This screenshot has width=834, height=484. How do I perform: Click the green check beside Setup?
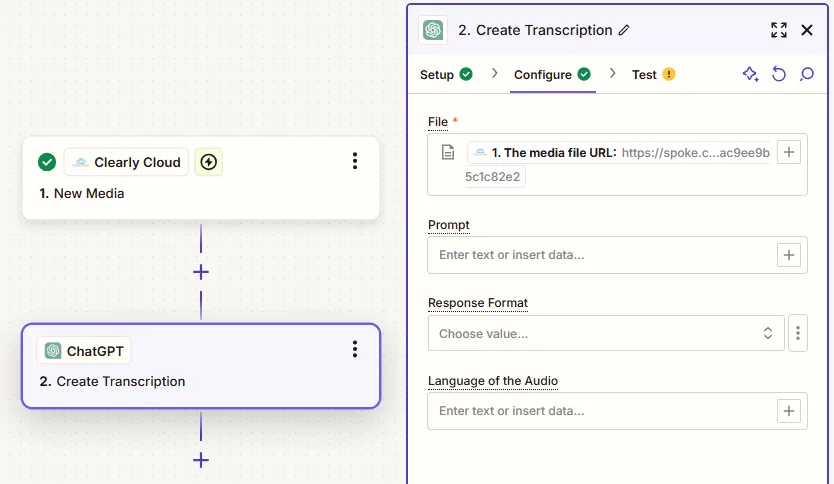tap(466, 74)
